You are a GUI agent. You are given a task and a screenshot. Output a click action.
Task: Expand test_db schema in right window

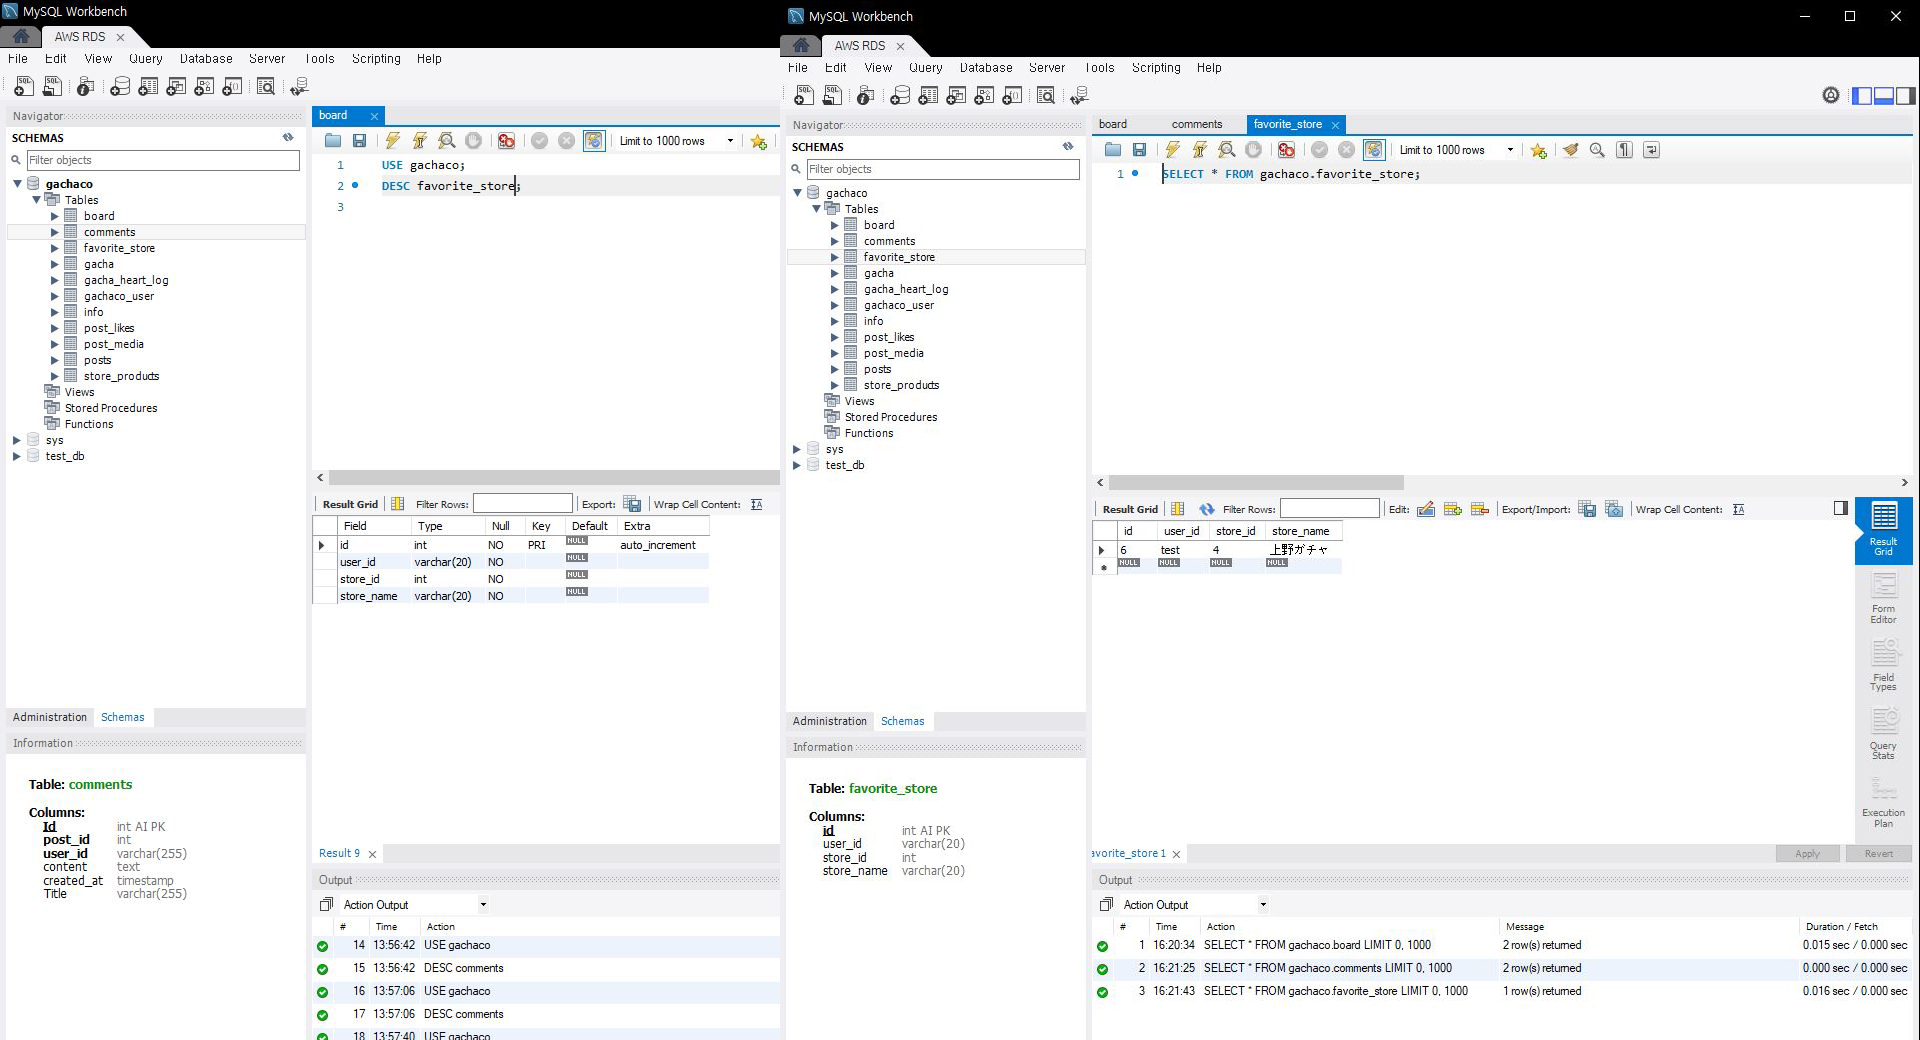coord(797,465)
